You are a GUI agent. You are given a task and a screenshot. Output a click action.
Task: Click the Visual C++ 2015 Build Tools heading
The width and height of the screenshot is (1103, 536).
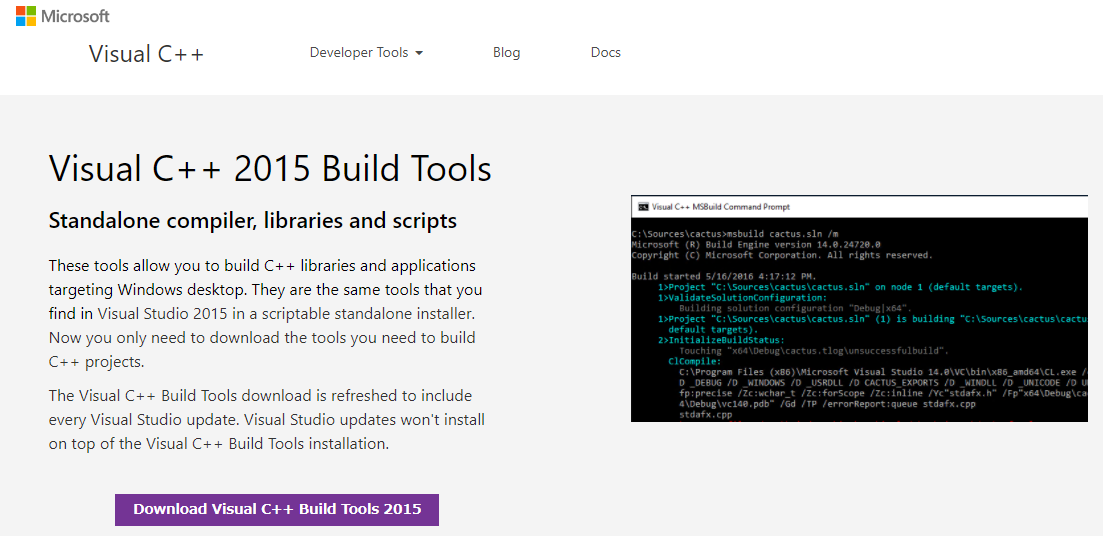tap(270, 169)
